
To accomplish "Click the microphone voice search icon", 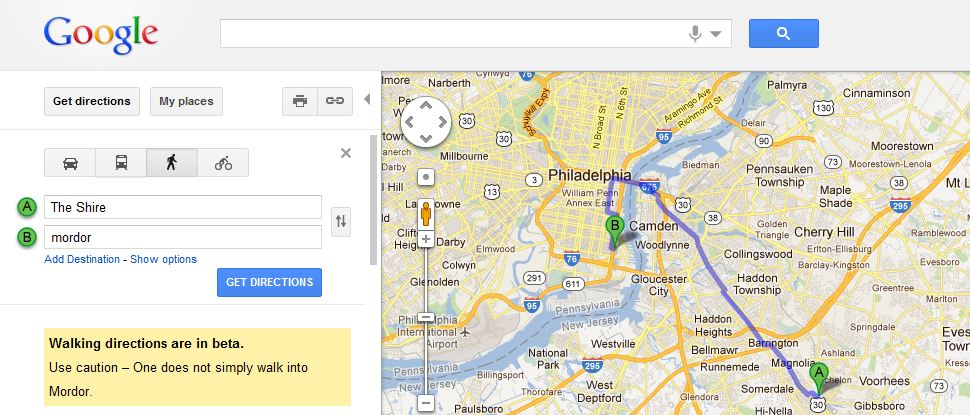I will click(x=695, y=33).
